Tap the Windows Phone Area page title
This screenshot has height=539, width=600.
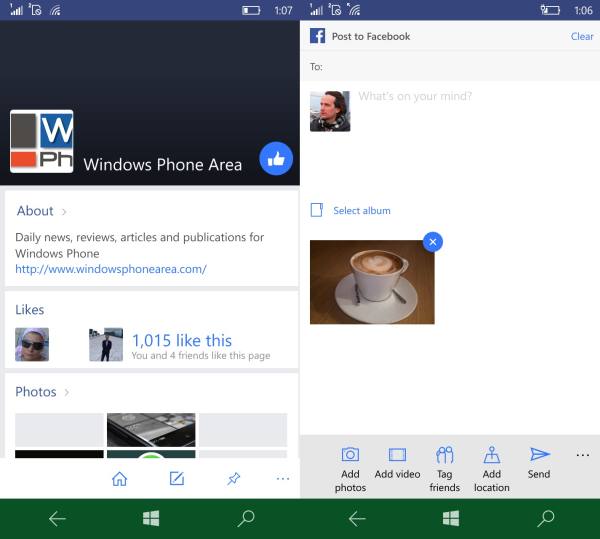tap(163, 164)
